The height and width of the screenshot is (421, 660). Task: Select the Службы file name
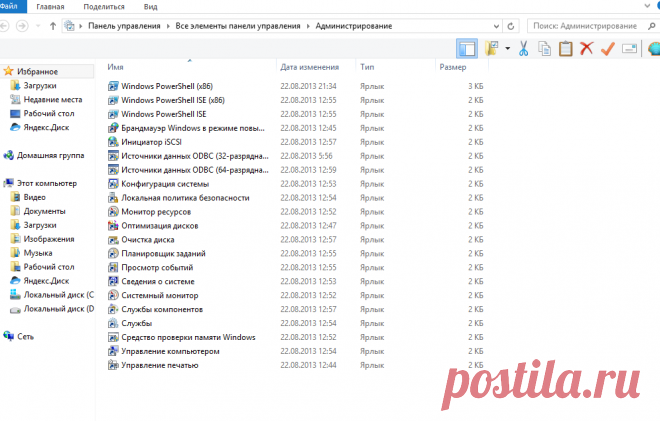(x=136, y=323)
